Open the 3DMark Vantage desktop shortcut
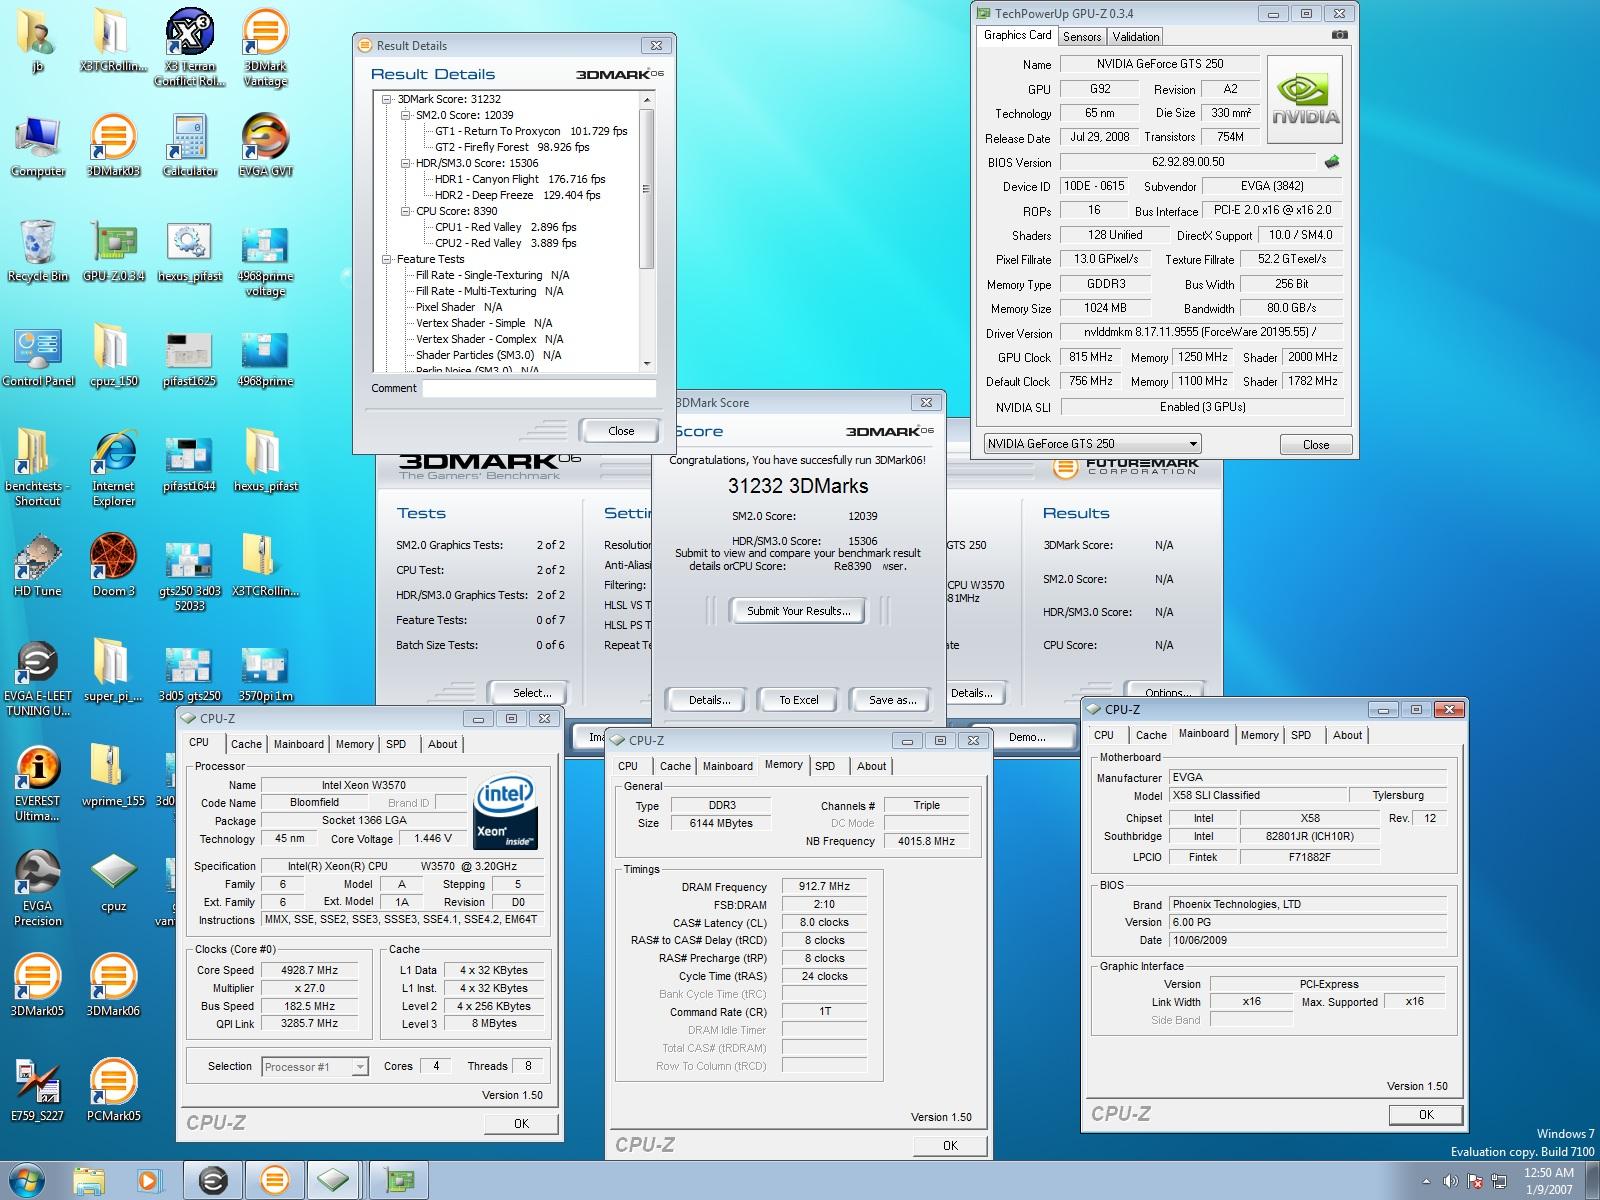 (265, 47)
